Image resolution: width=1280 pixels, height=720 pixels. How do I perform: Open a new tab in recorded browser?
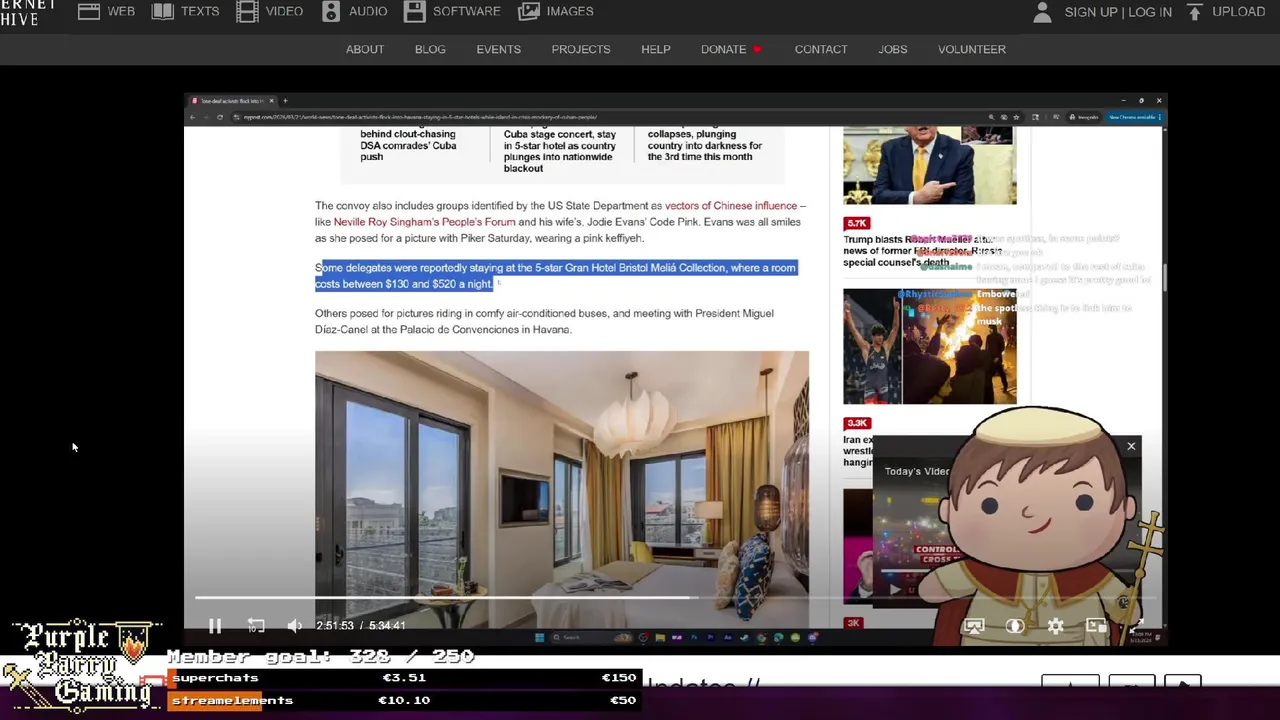coord(285,101)
